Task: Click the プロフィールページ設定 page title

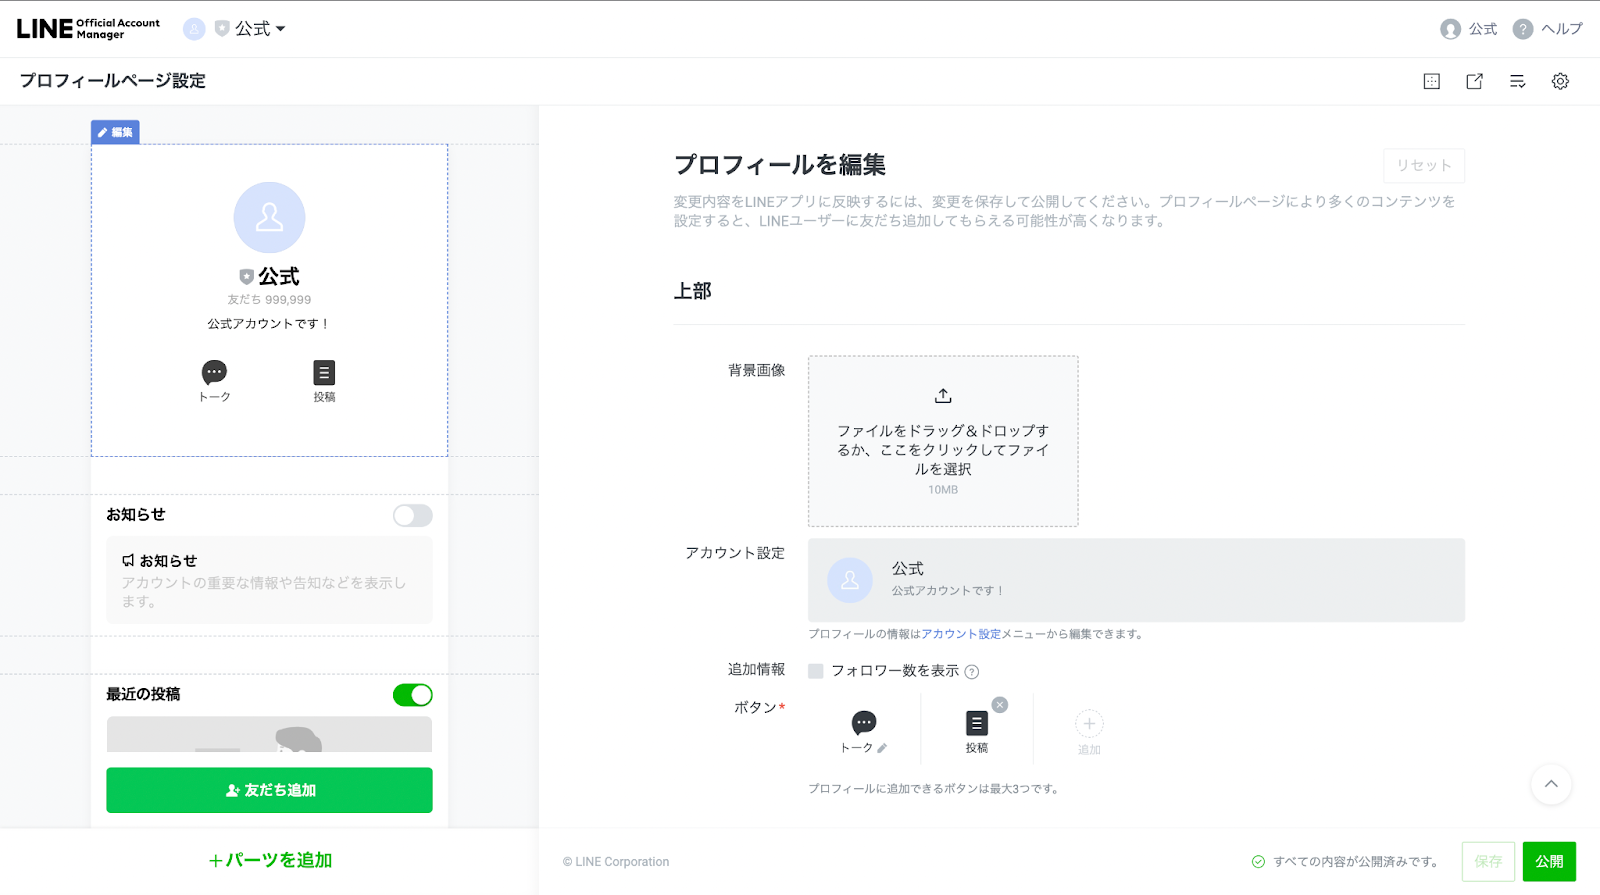Action: 112,81
